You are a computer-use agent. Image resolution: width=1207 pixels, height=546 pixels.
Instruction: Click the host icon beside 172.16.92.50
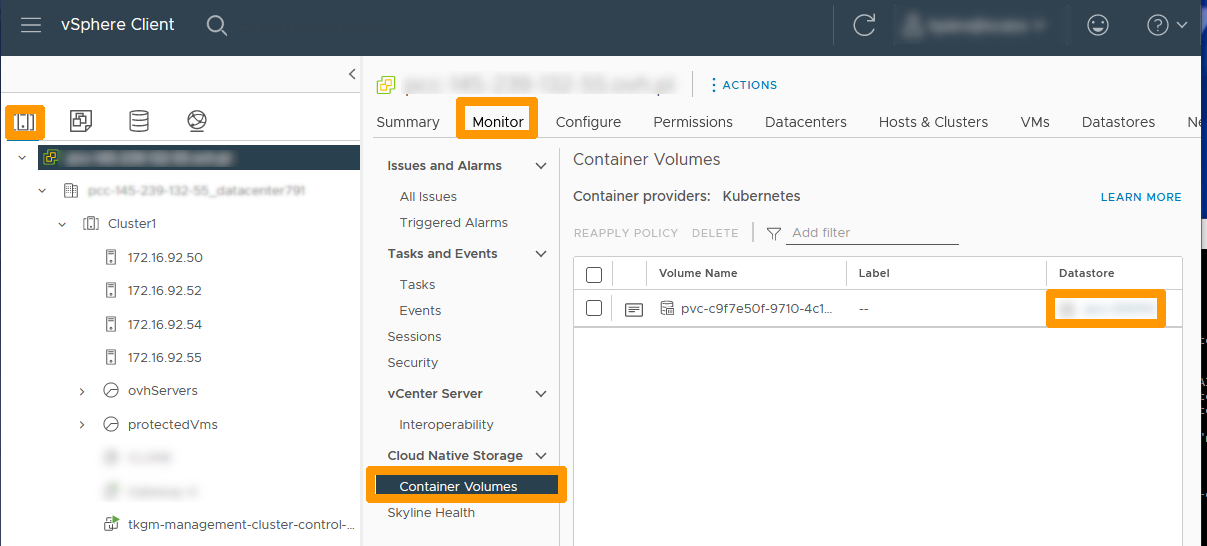point(111,257)
